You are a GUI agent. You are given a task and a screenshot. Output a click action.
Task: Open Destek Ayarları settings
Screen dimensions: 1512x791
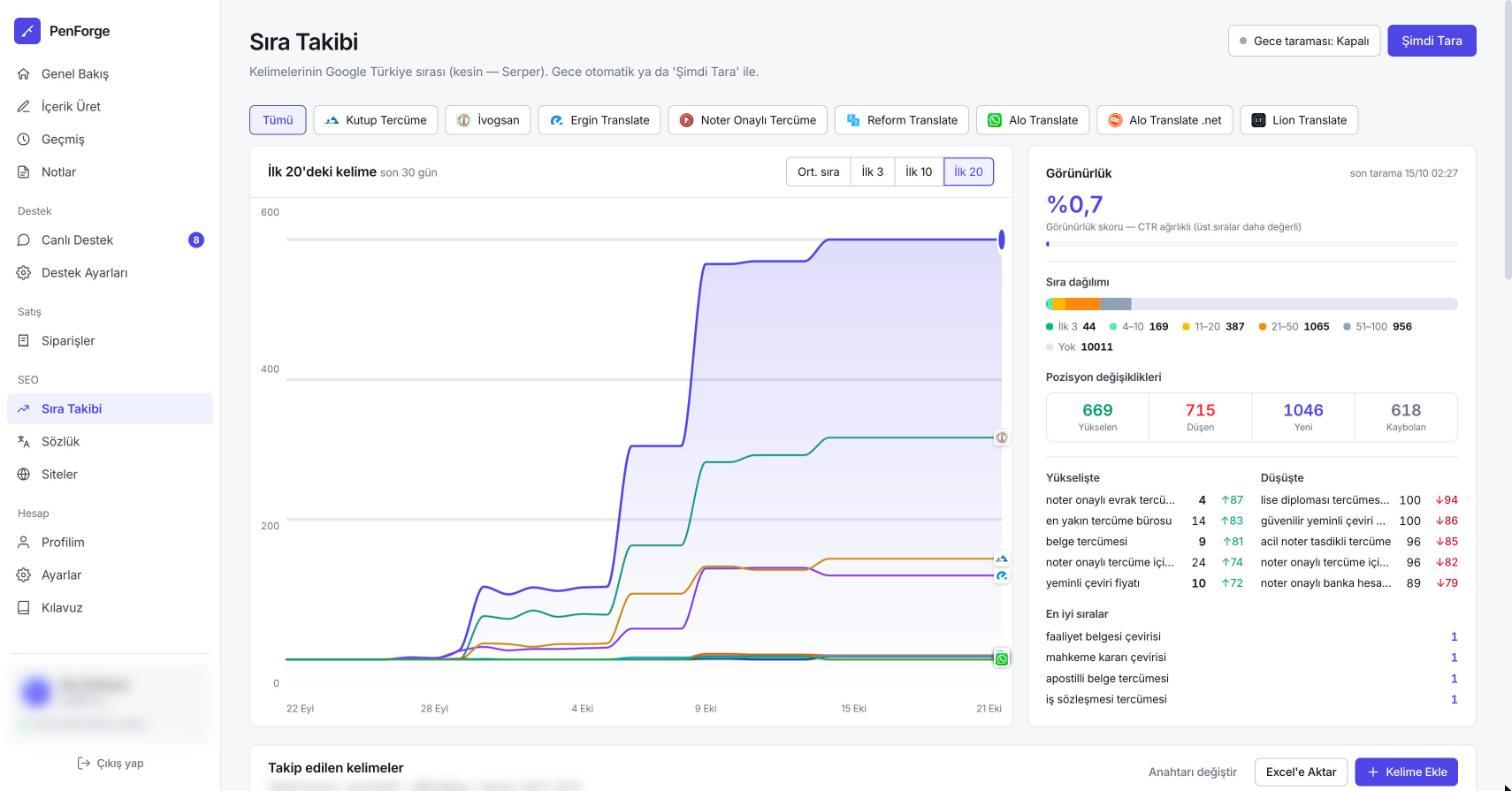coord(110,273)
